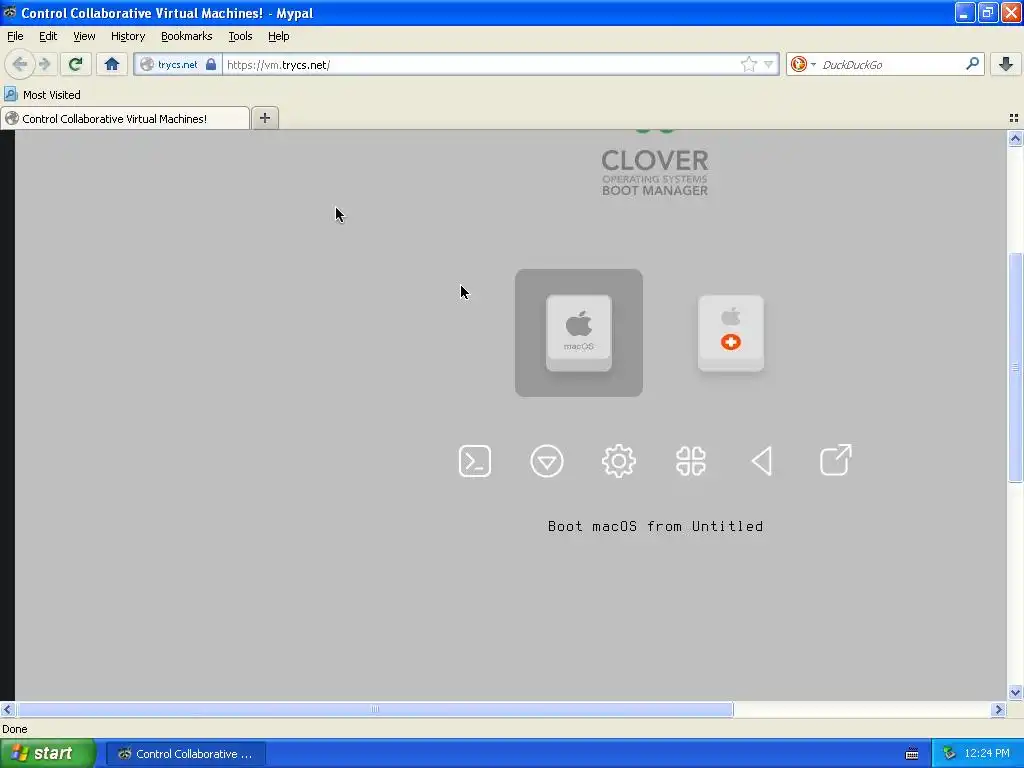
Task: Bookmark this page with the star
Action: coord(748,64)
